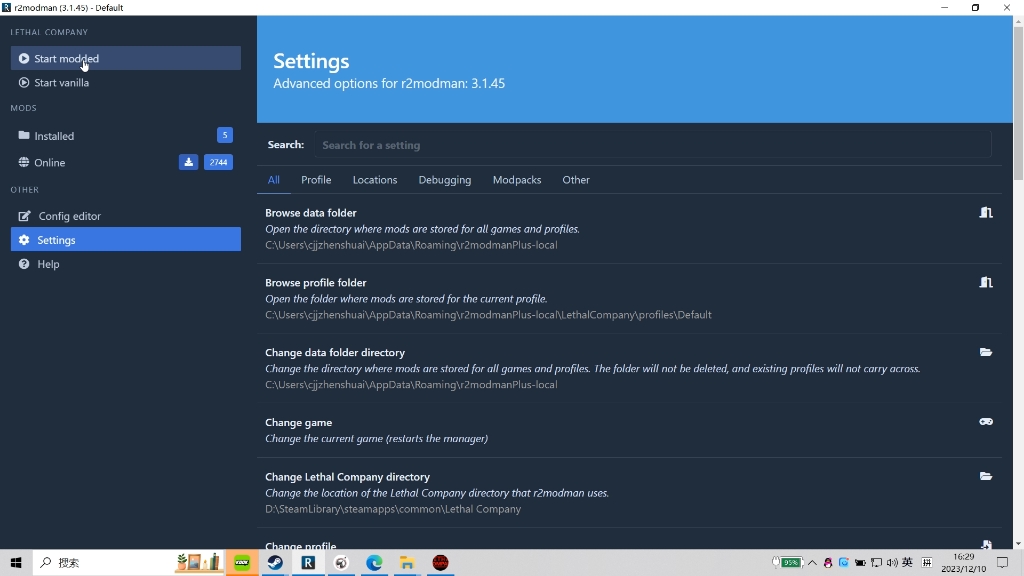
Task: Click the 2744 online mods badge
Action: [218, 162]
